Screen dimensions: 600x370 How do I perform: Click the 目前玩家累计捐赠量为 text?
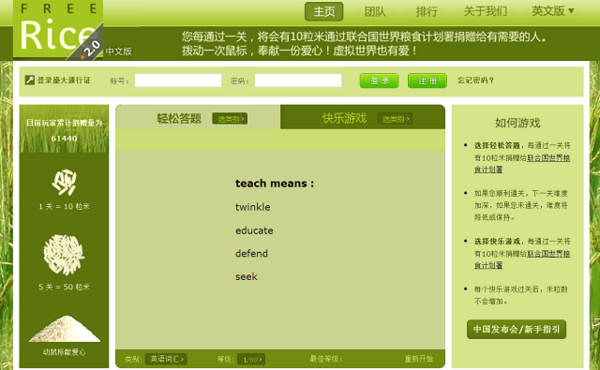(64, 123)
